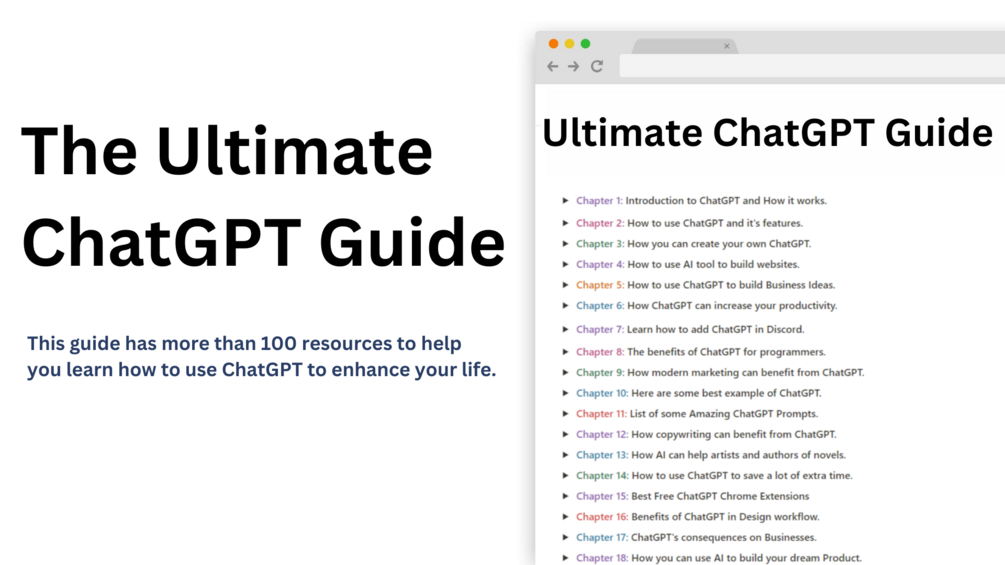Click 'ChatGPT's consequences on Businesses.'
This screenshot has width=1005, height=565.
point(724,537)
